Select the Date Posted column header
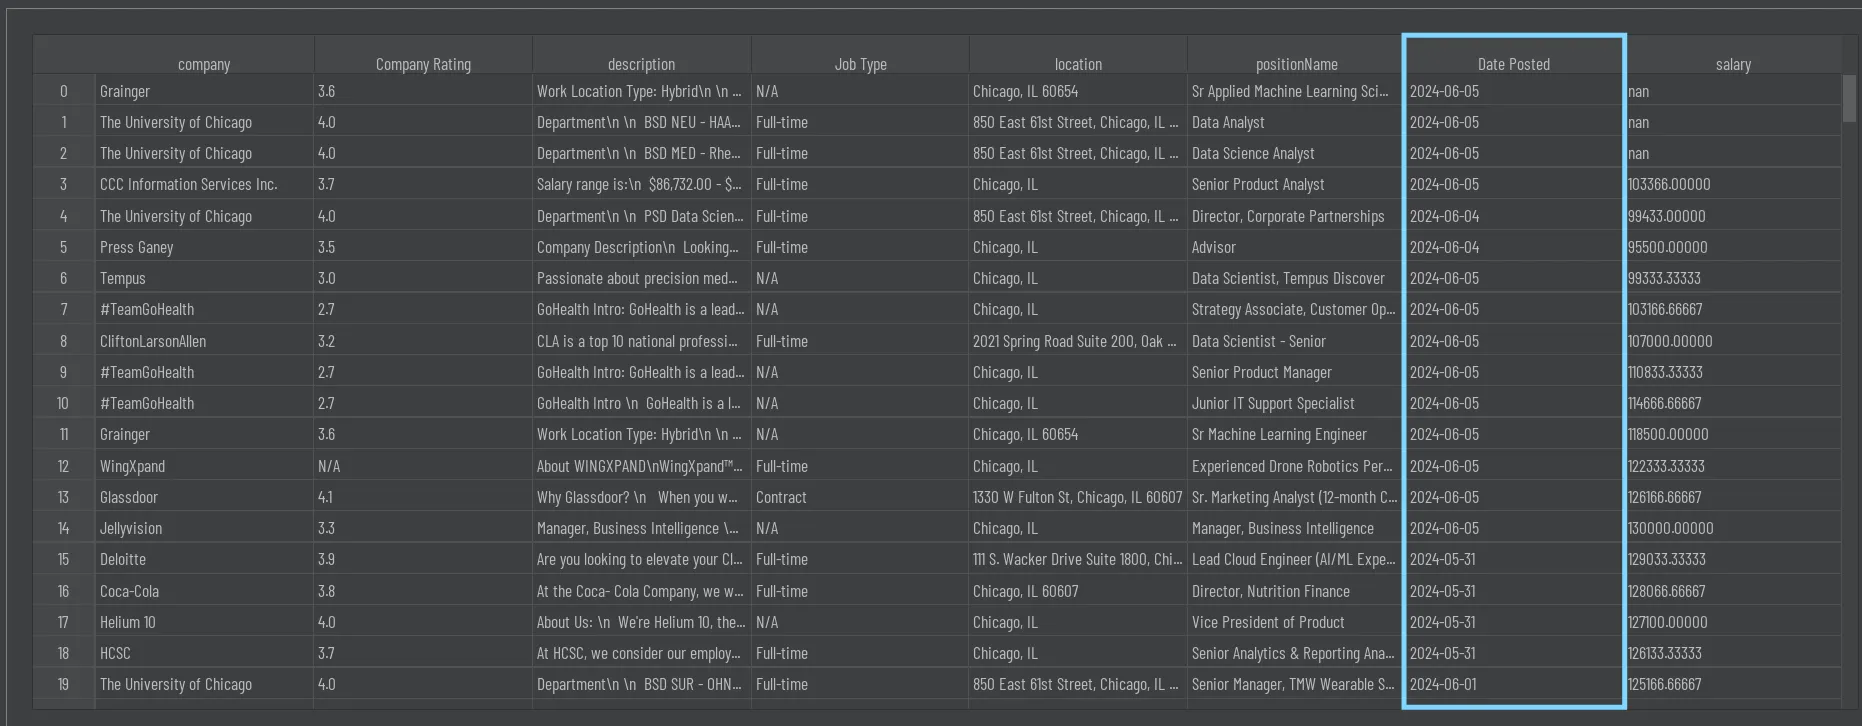The width and height of the screenshot is (1862, 726). point(1513,64)
